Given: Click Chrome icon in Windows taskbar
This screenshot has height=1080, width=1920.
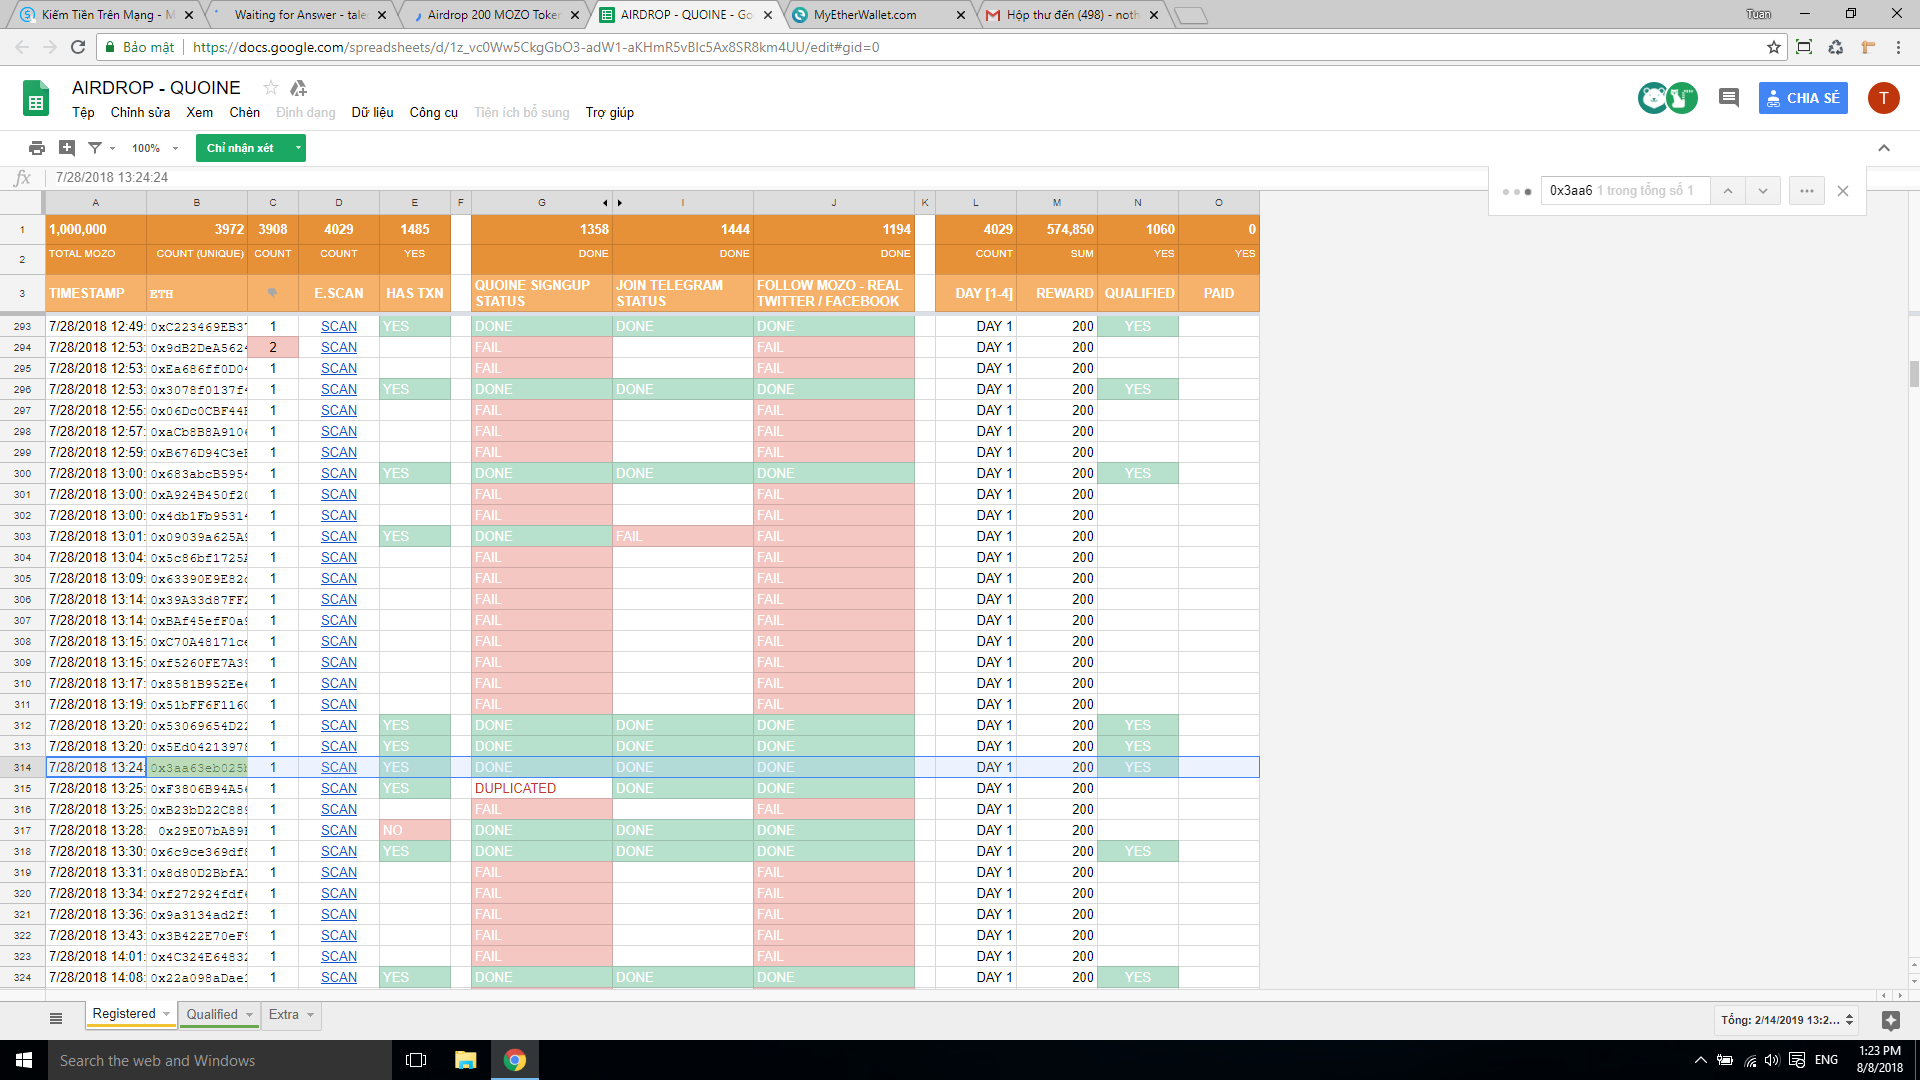Looking at the screenshot, I should tap(515, 1060).
